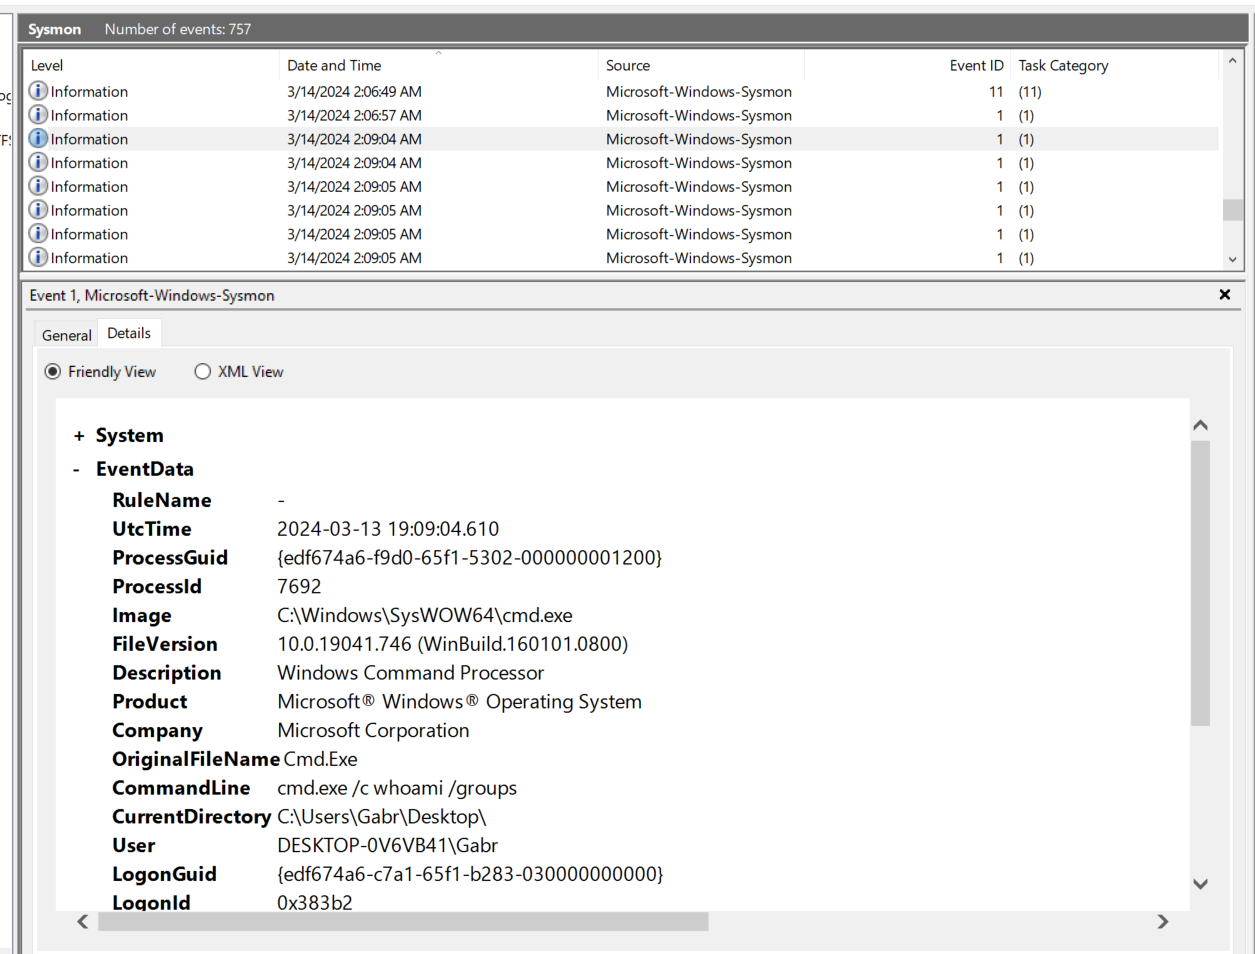Click the info icon of the 2:06:57 AM event

point(38,115)
